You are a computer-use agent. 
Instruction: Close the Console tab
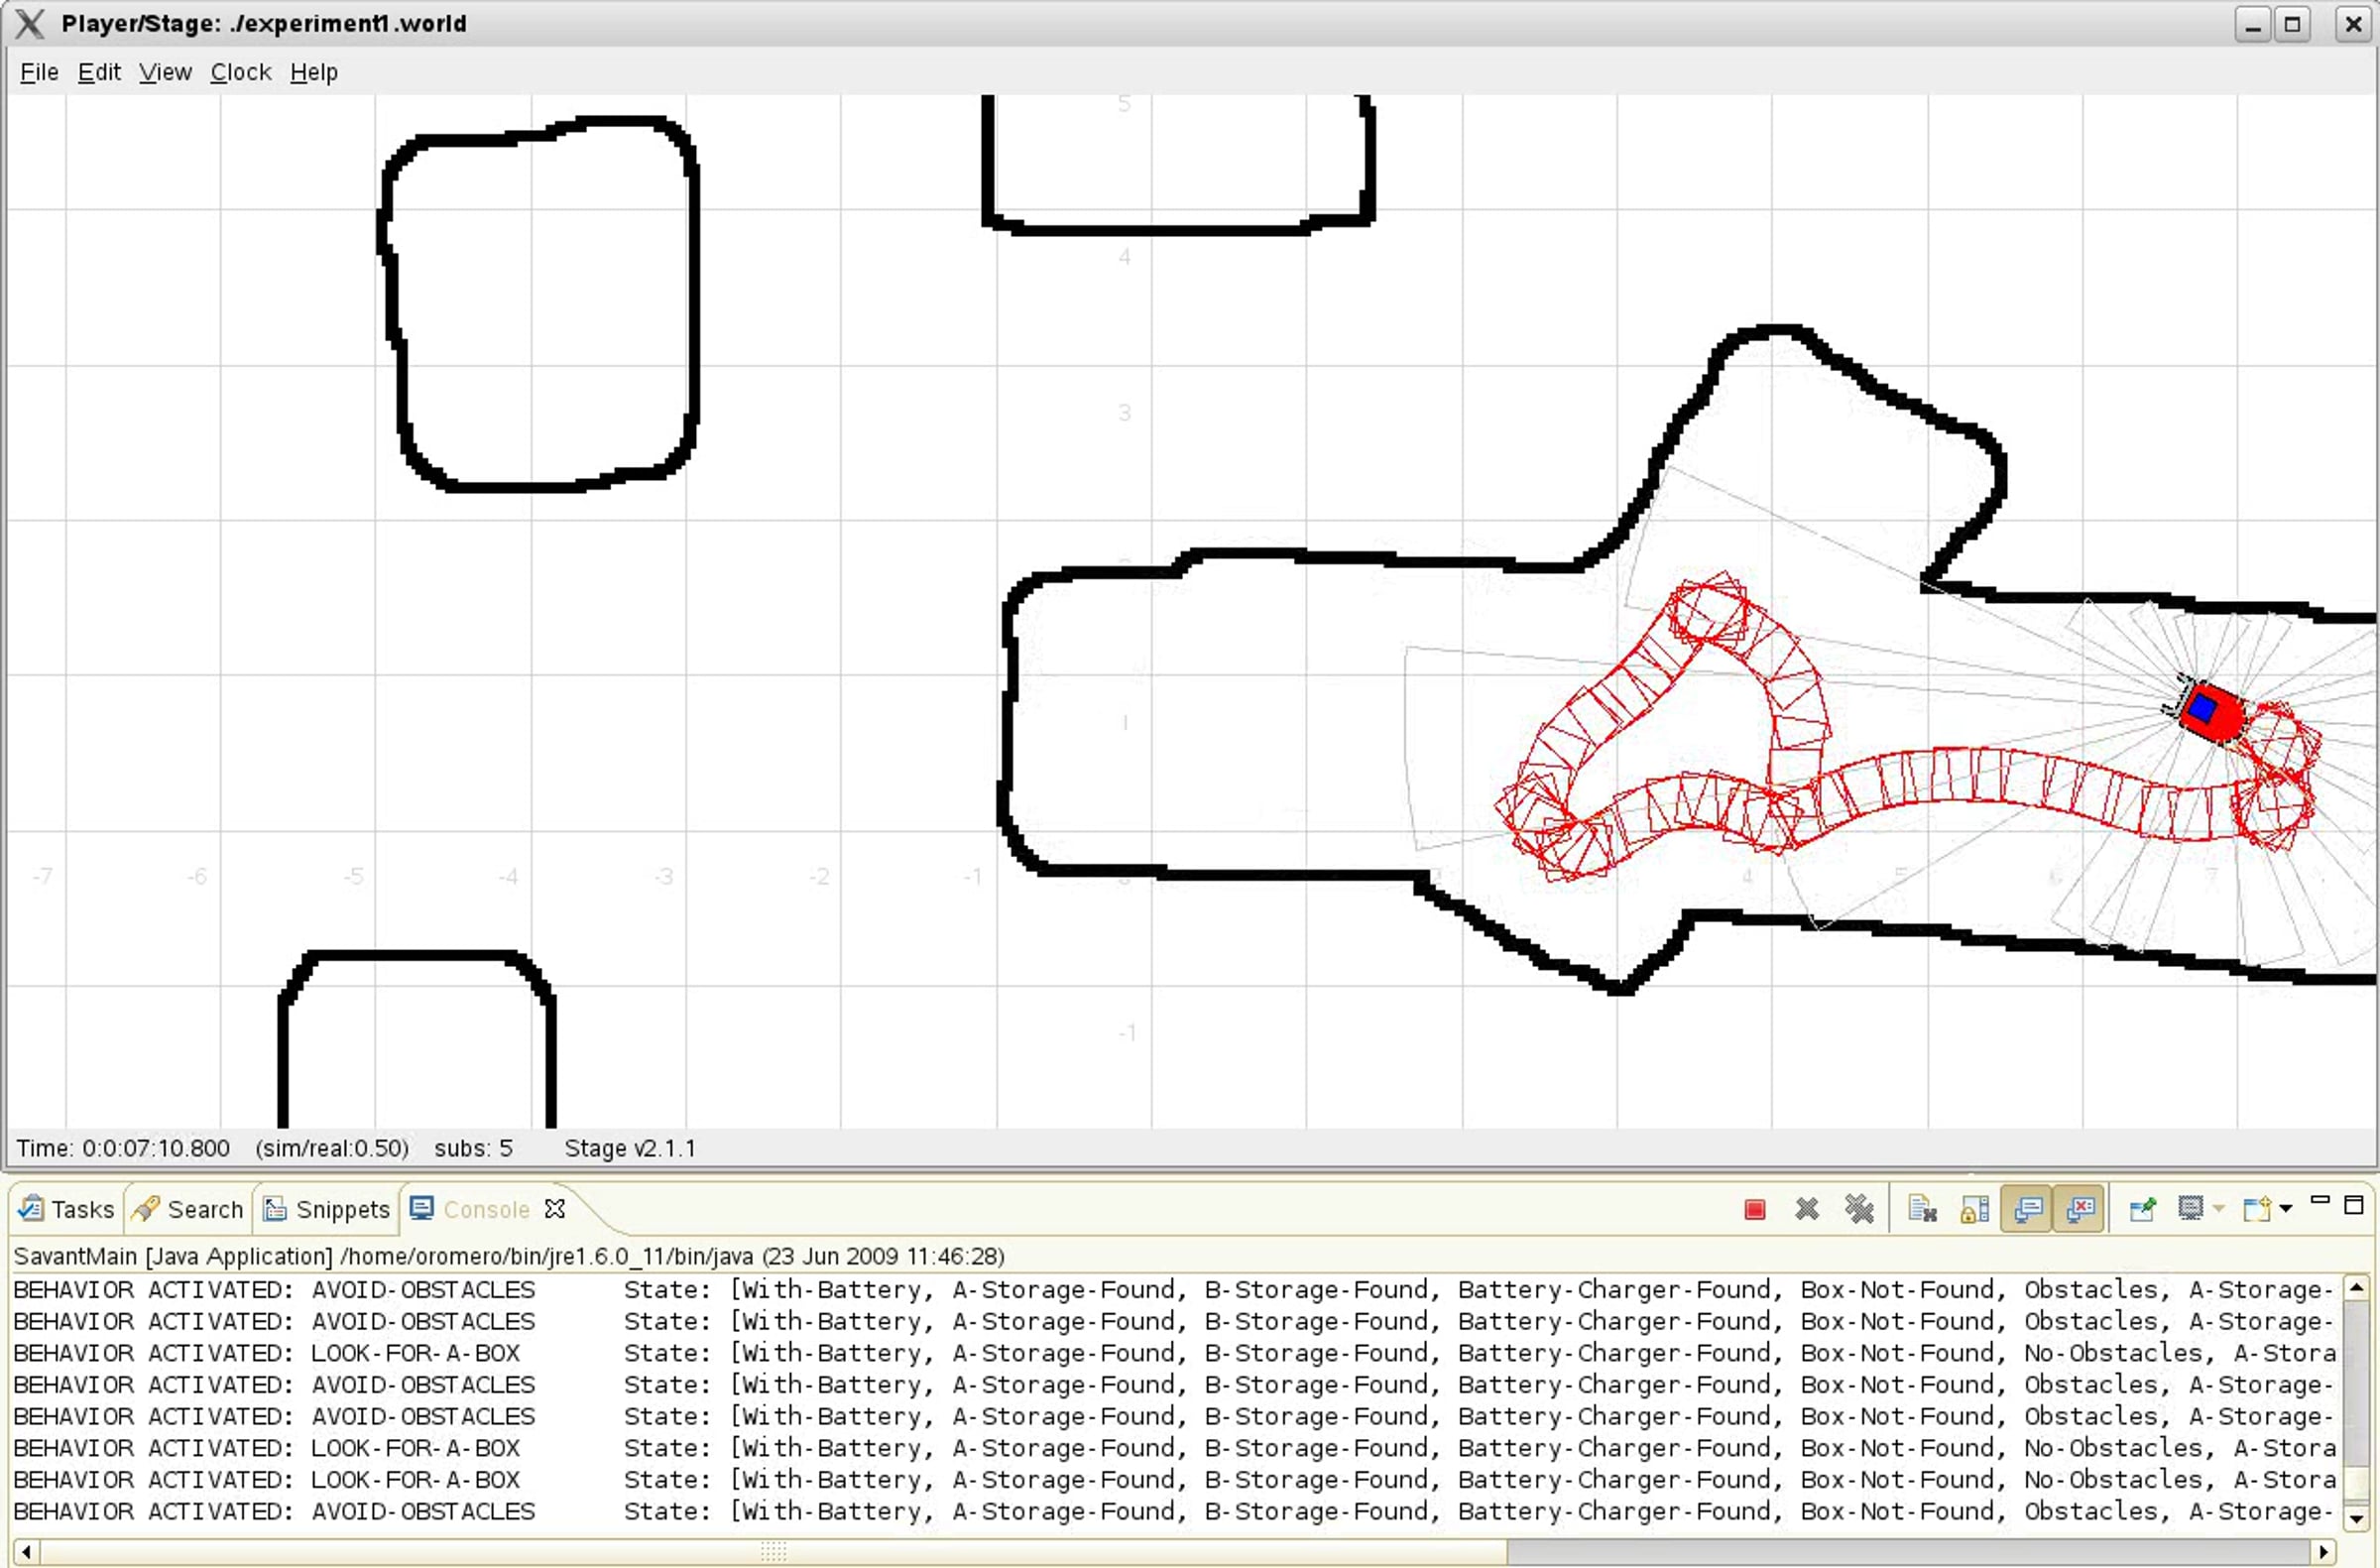tap(555, 1210)
